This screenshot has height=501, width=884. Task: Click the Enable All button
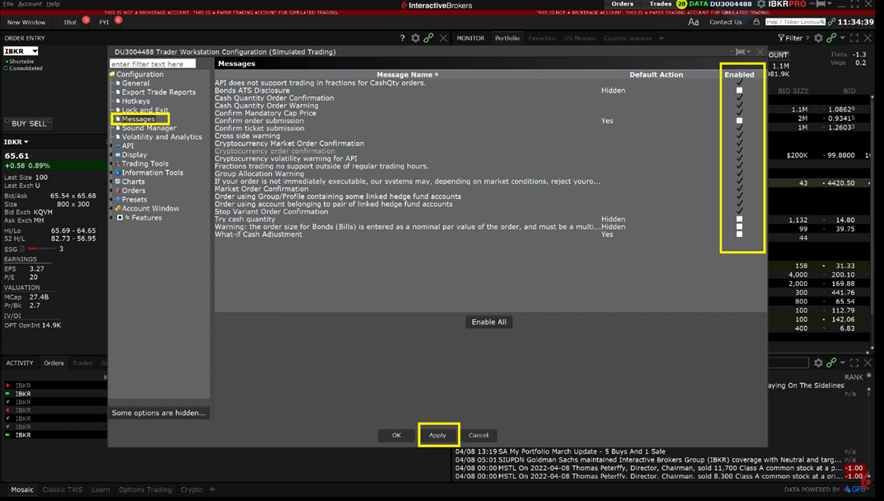coord(489,322)
